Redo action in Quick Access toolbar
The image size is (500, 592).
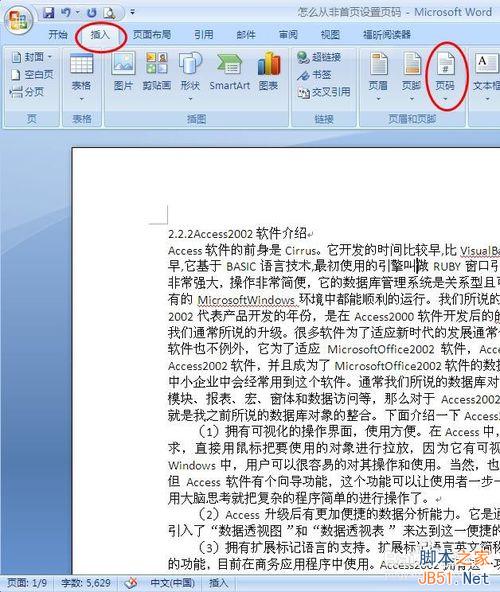point(91,12)
